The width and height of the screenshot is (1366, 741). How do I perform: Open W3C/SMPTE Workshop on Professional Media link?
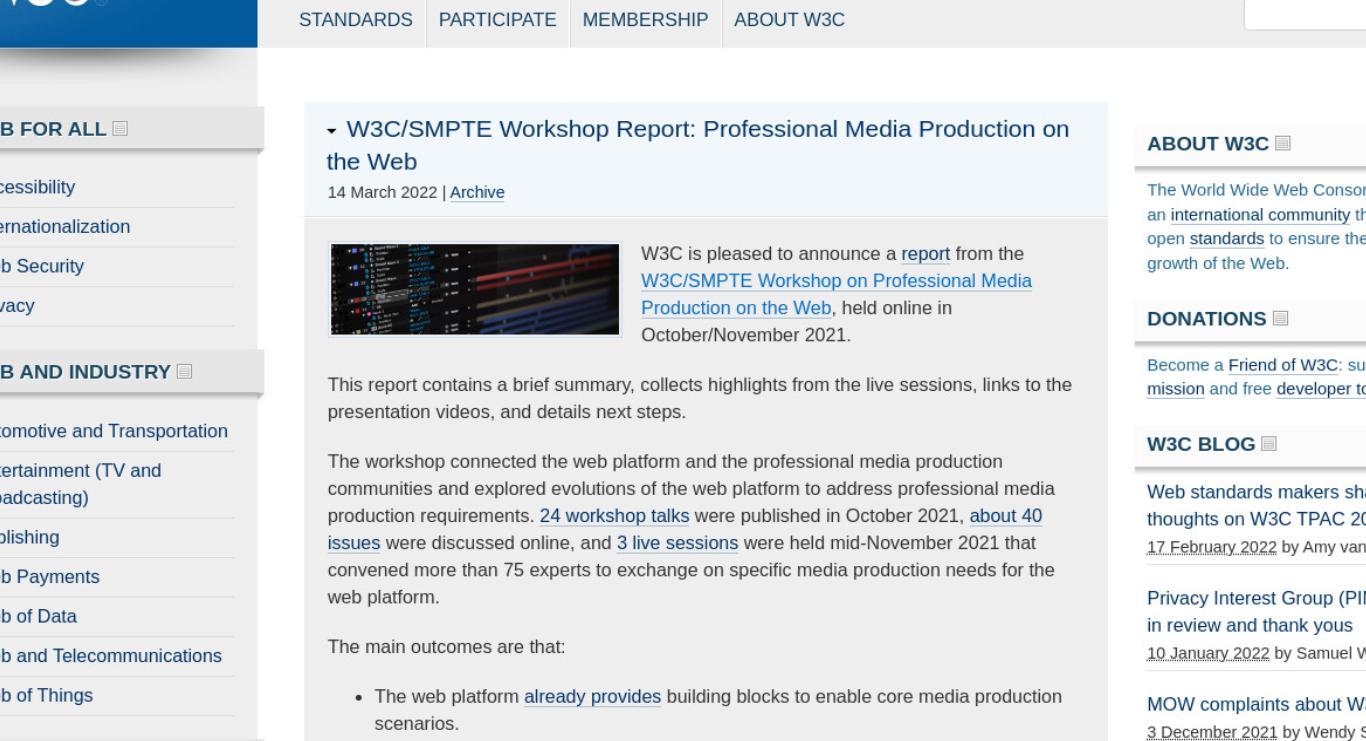click(836, 294)
